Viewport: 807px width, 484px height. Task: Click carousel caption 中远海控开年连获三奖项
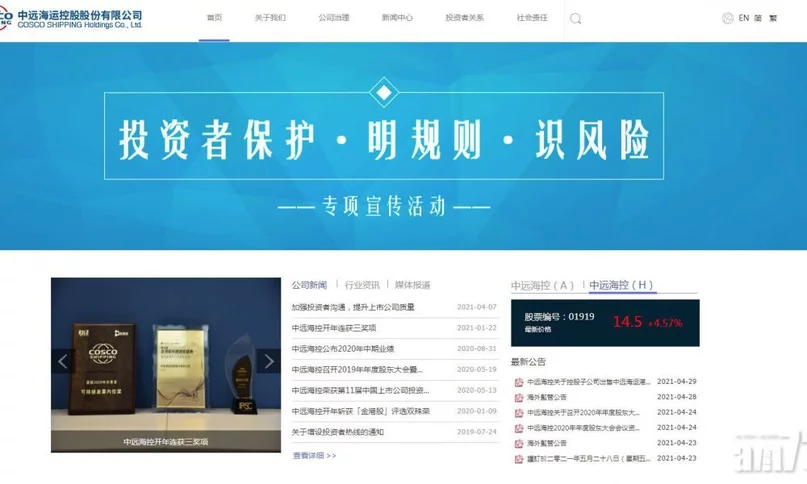[166, 442]
